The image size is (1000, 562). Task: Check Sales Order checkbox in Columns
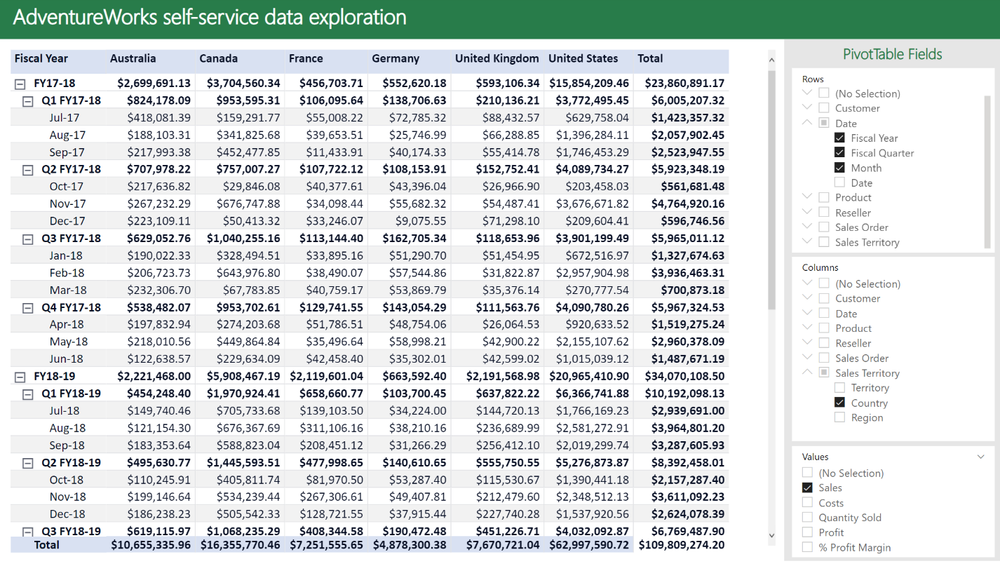click(824, 358)
